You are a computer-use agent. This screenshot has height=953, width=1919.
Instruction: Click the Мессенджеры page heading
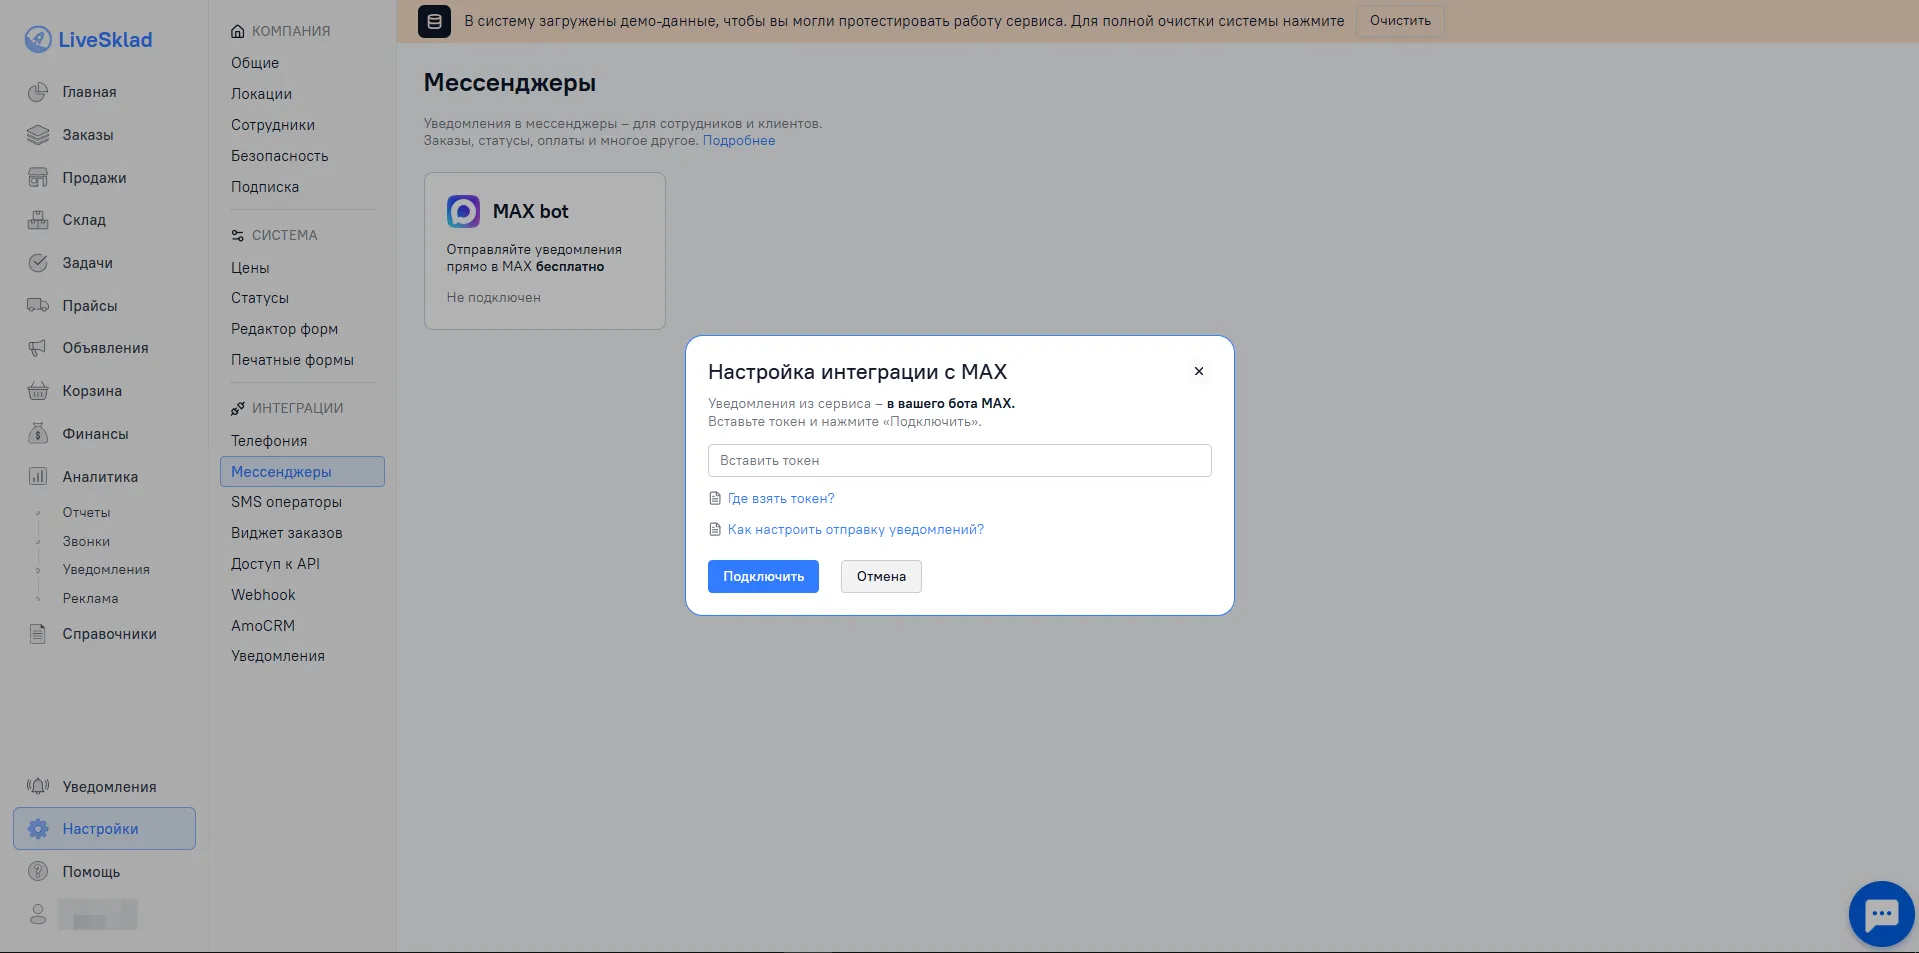pyautogui.click(x=510, y=83)
